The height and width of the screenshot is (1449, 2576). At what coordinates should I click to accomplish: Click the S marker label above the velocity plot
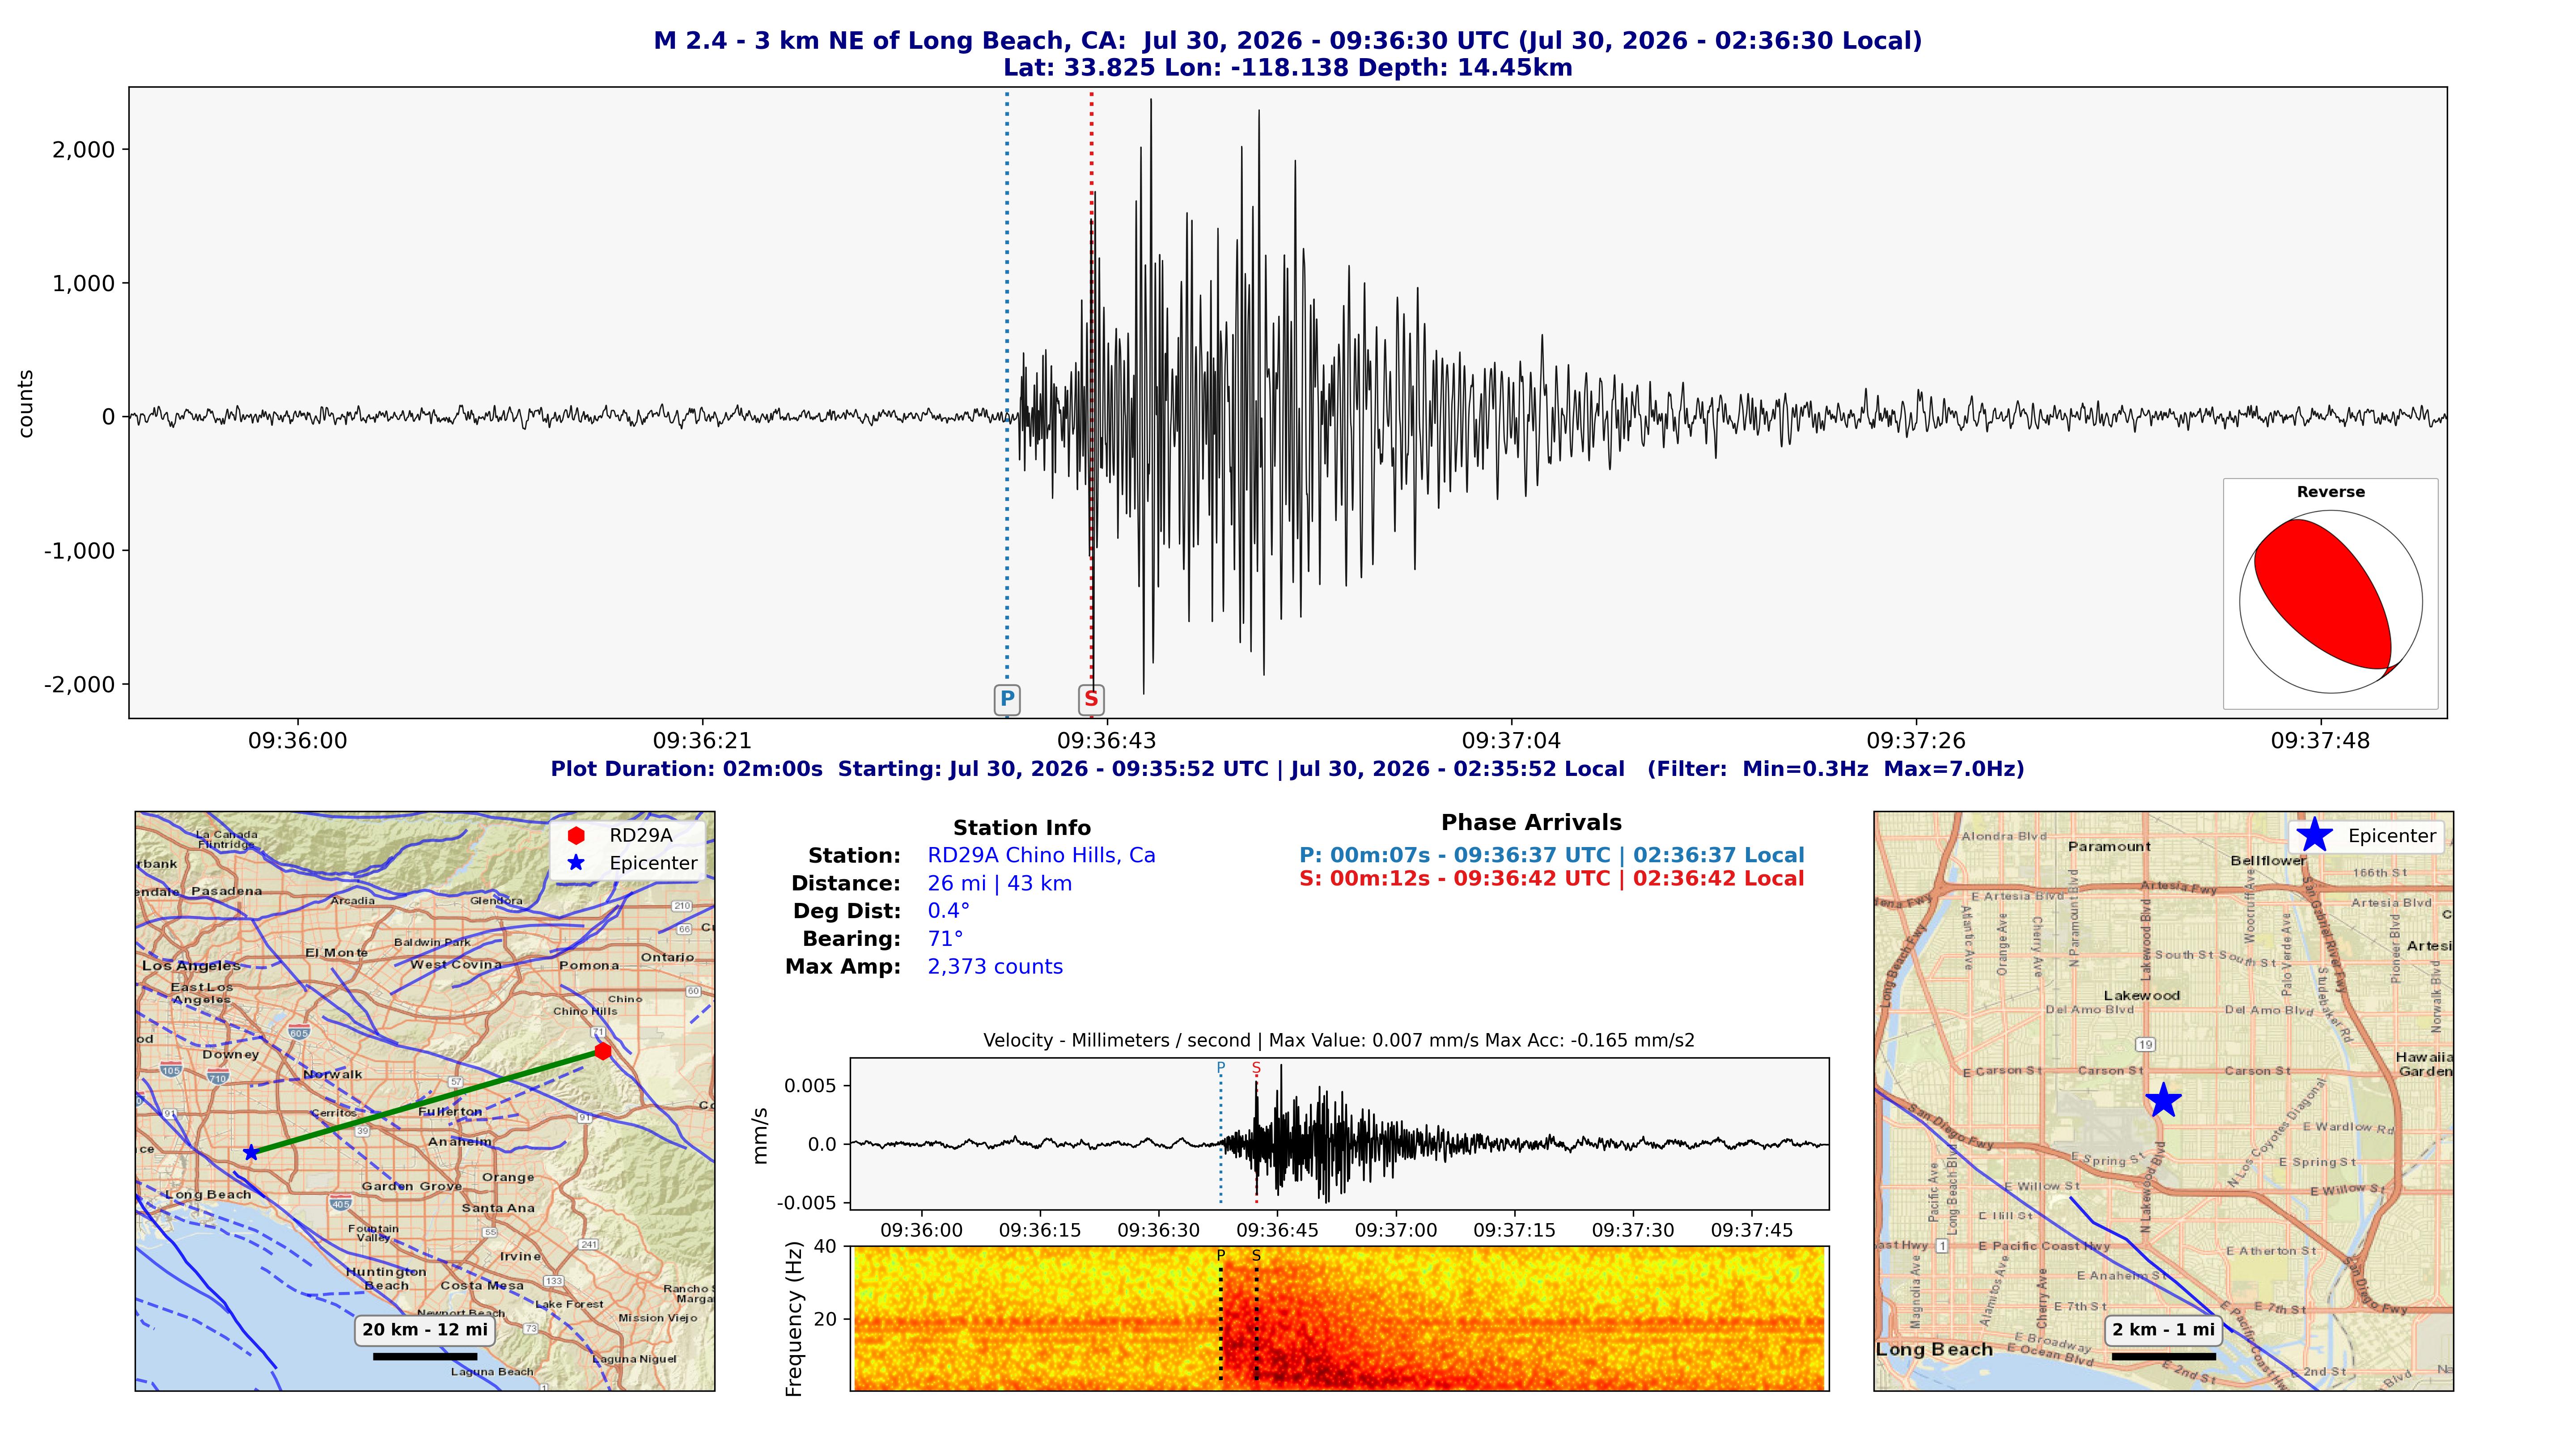(x=1256, y=1068)
